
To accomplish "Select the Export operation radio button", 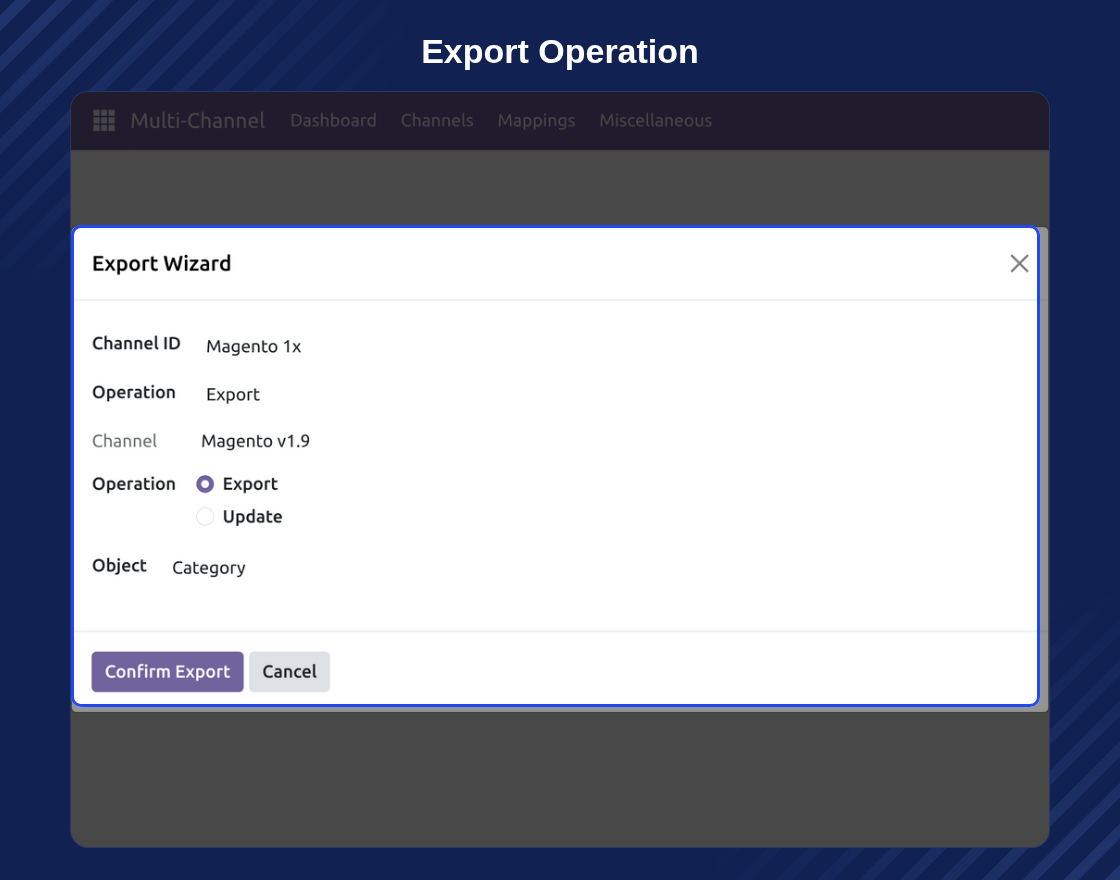I will click(205, 484).
